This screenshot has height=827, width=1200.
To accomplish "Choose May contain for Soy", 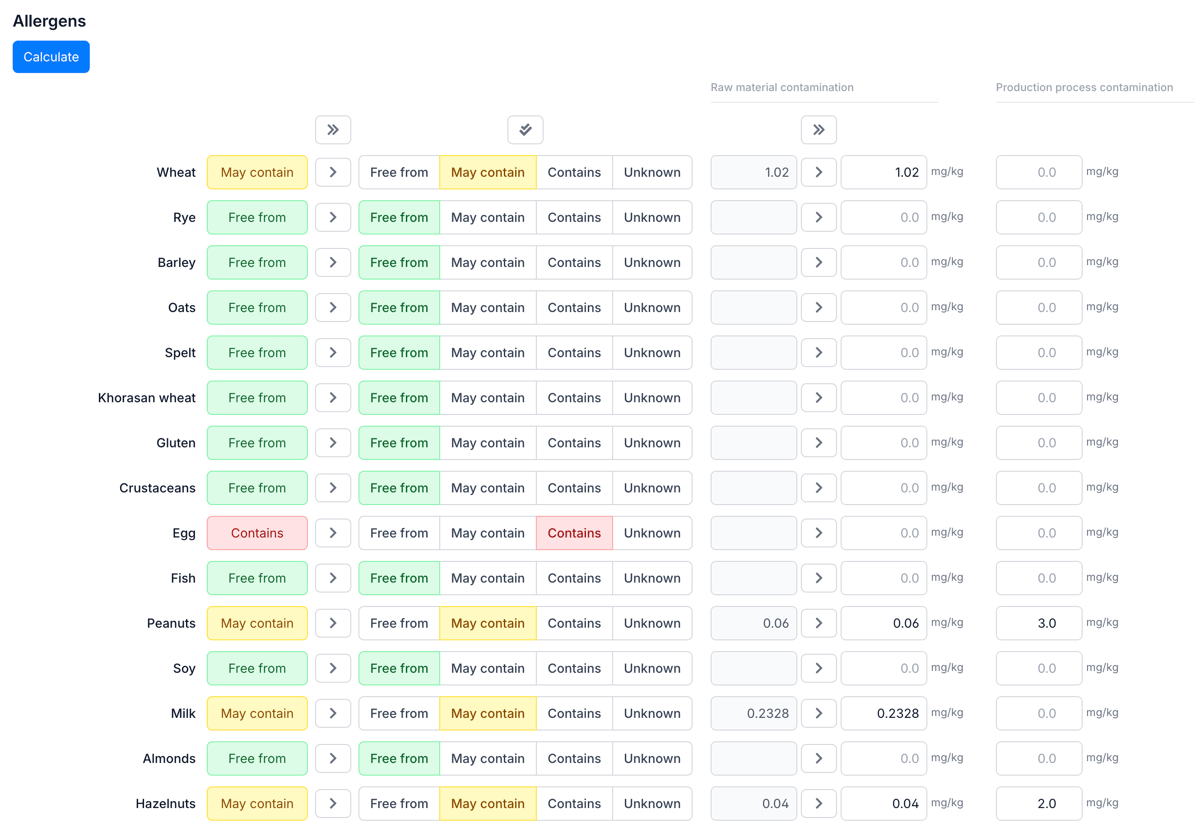I will (488, 668).
